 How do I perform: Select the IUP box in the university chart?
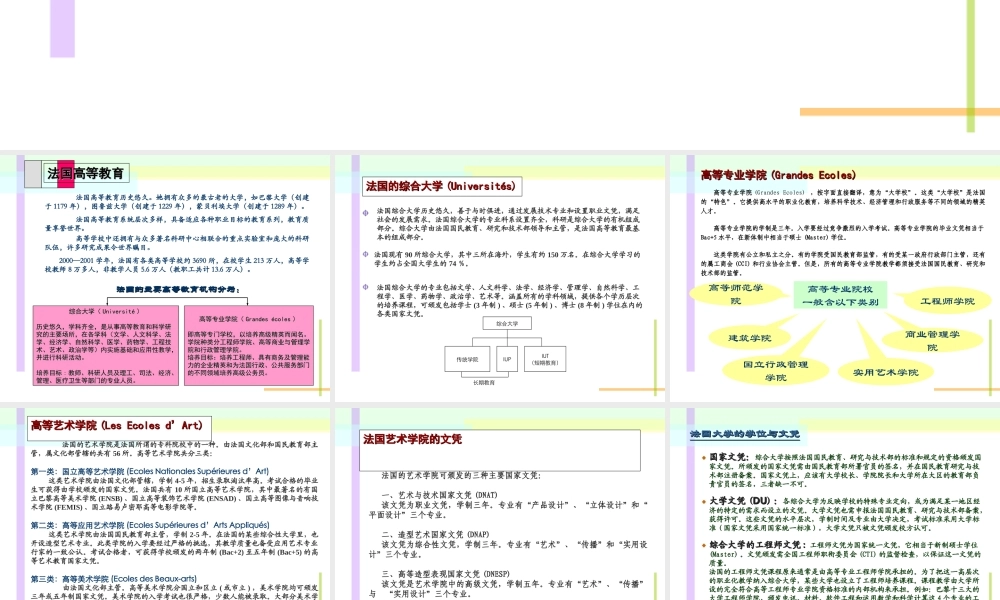[x=507, y=358]
